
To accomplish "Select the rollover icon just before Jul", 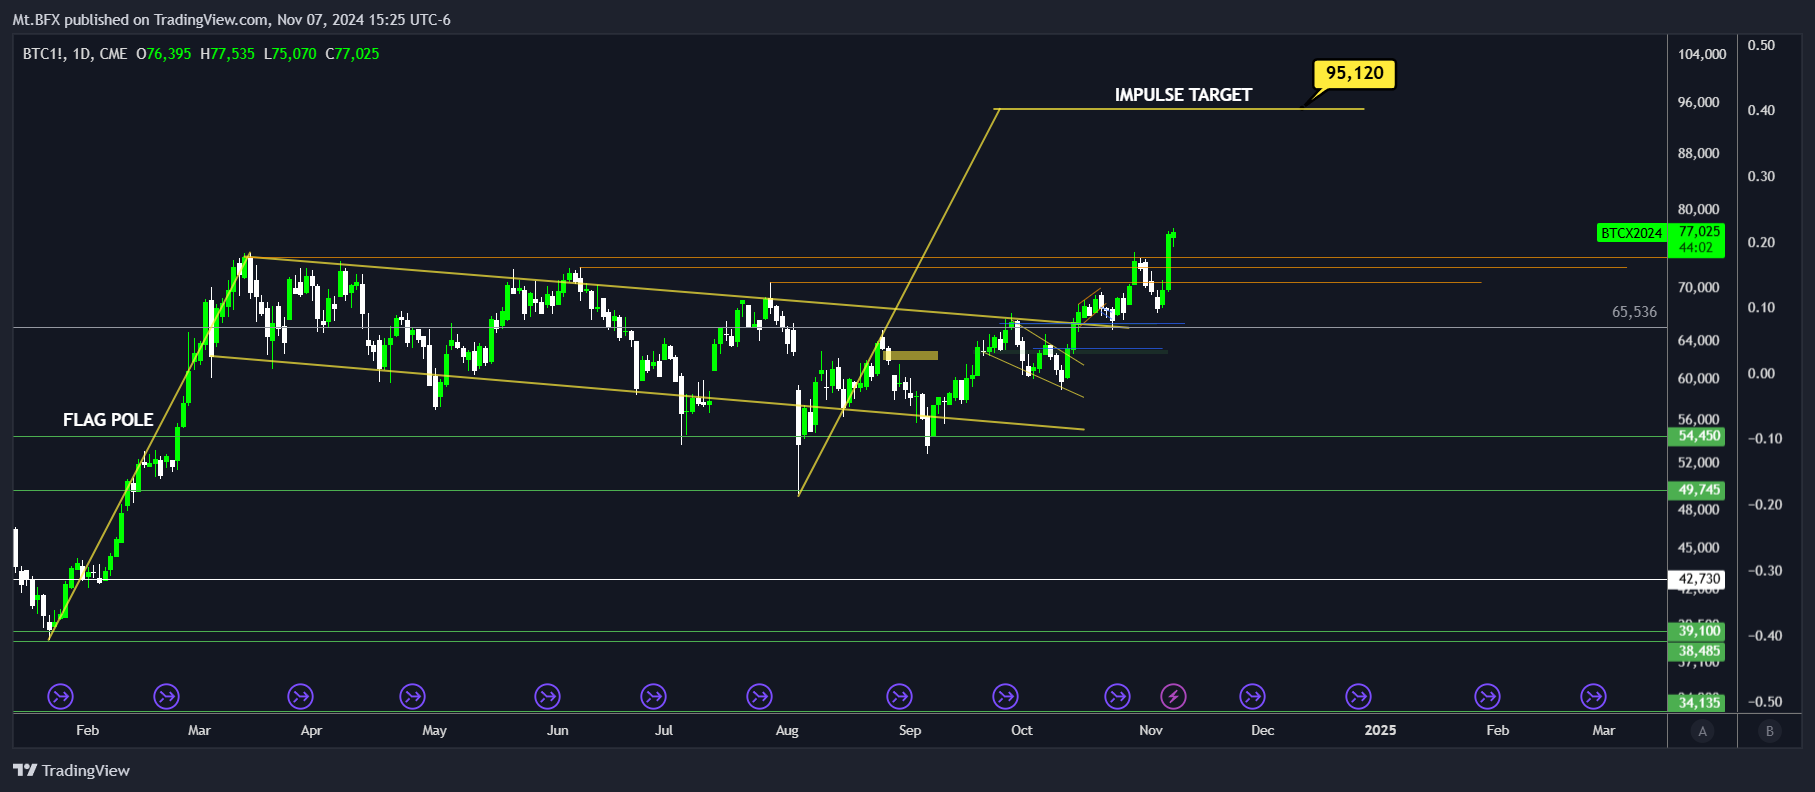I will pyautogui.click(x=654, y=696).
